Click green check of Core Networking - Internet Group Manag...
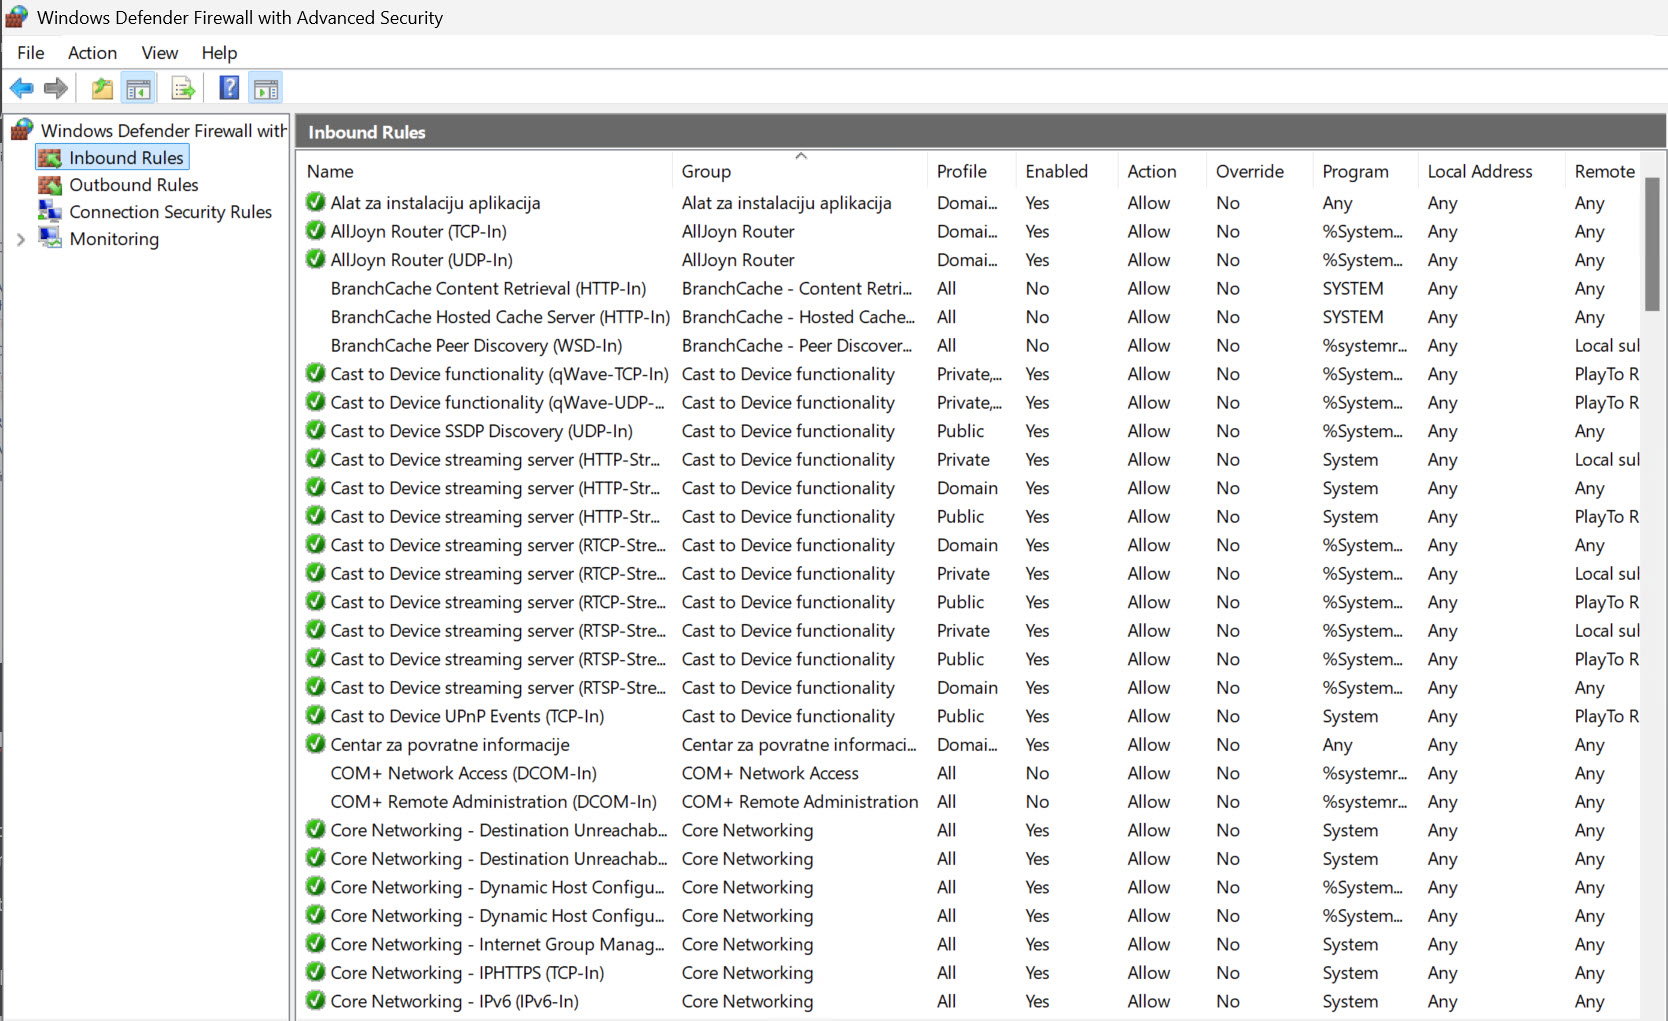 tap(315, 943)
